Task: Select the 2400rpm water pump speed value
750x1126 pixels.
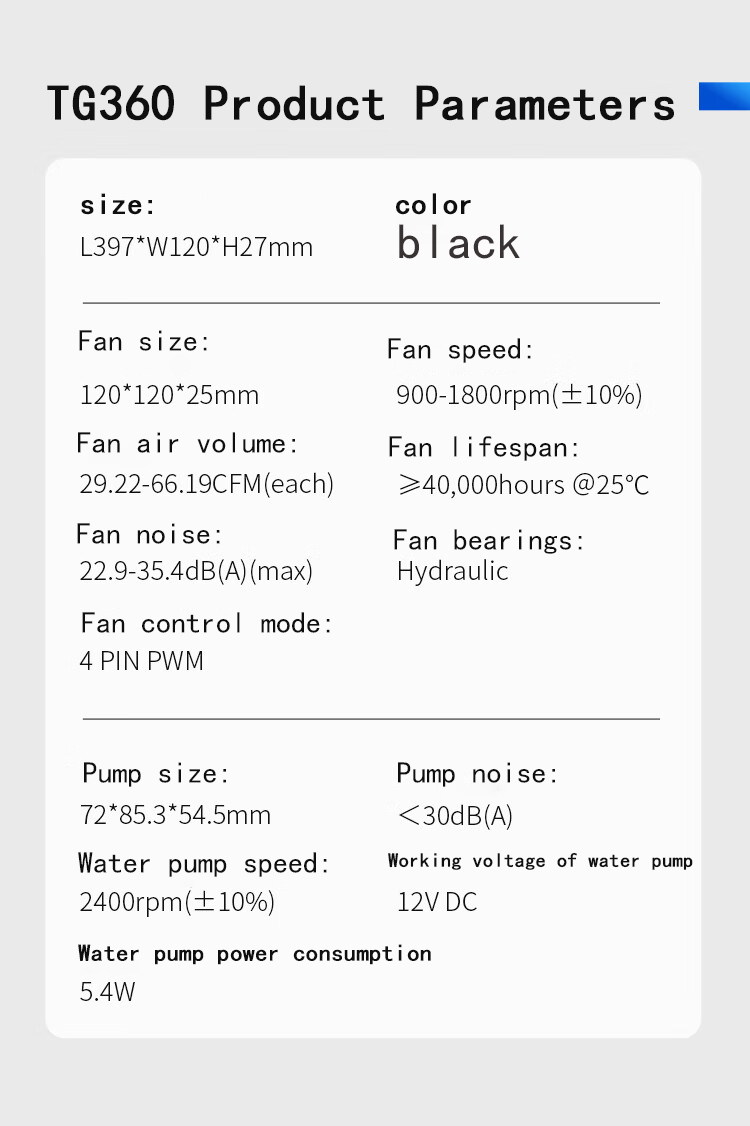Action: pyautogui.click(x=176, y=902)
